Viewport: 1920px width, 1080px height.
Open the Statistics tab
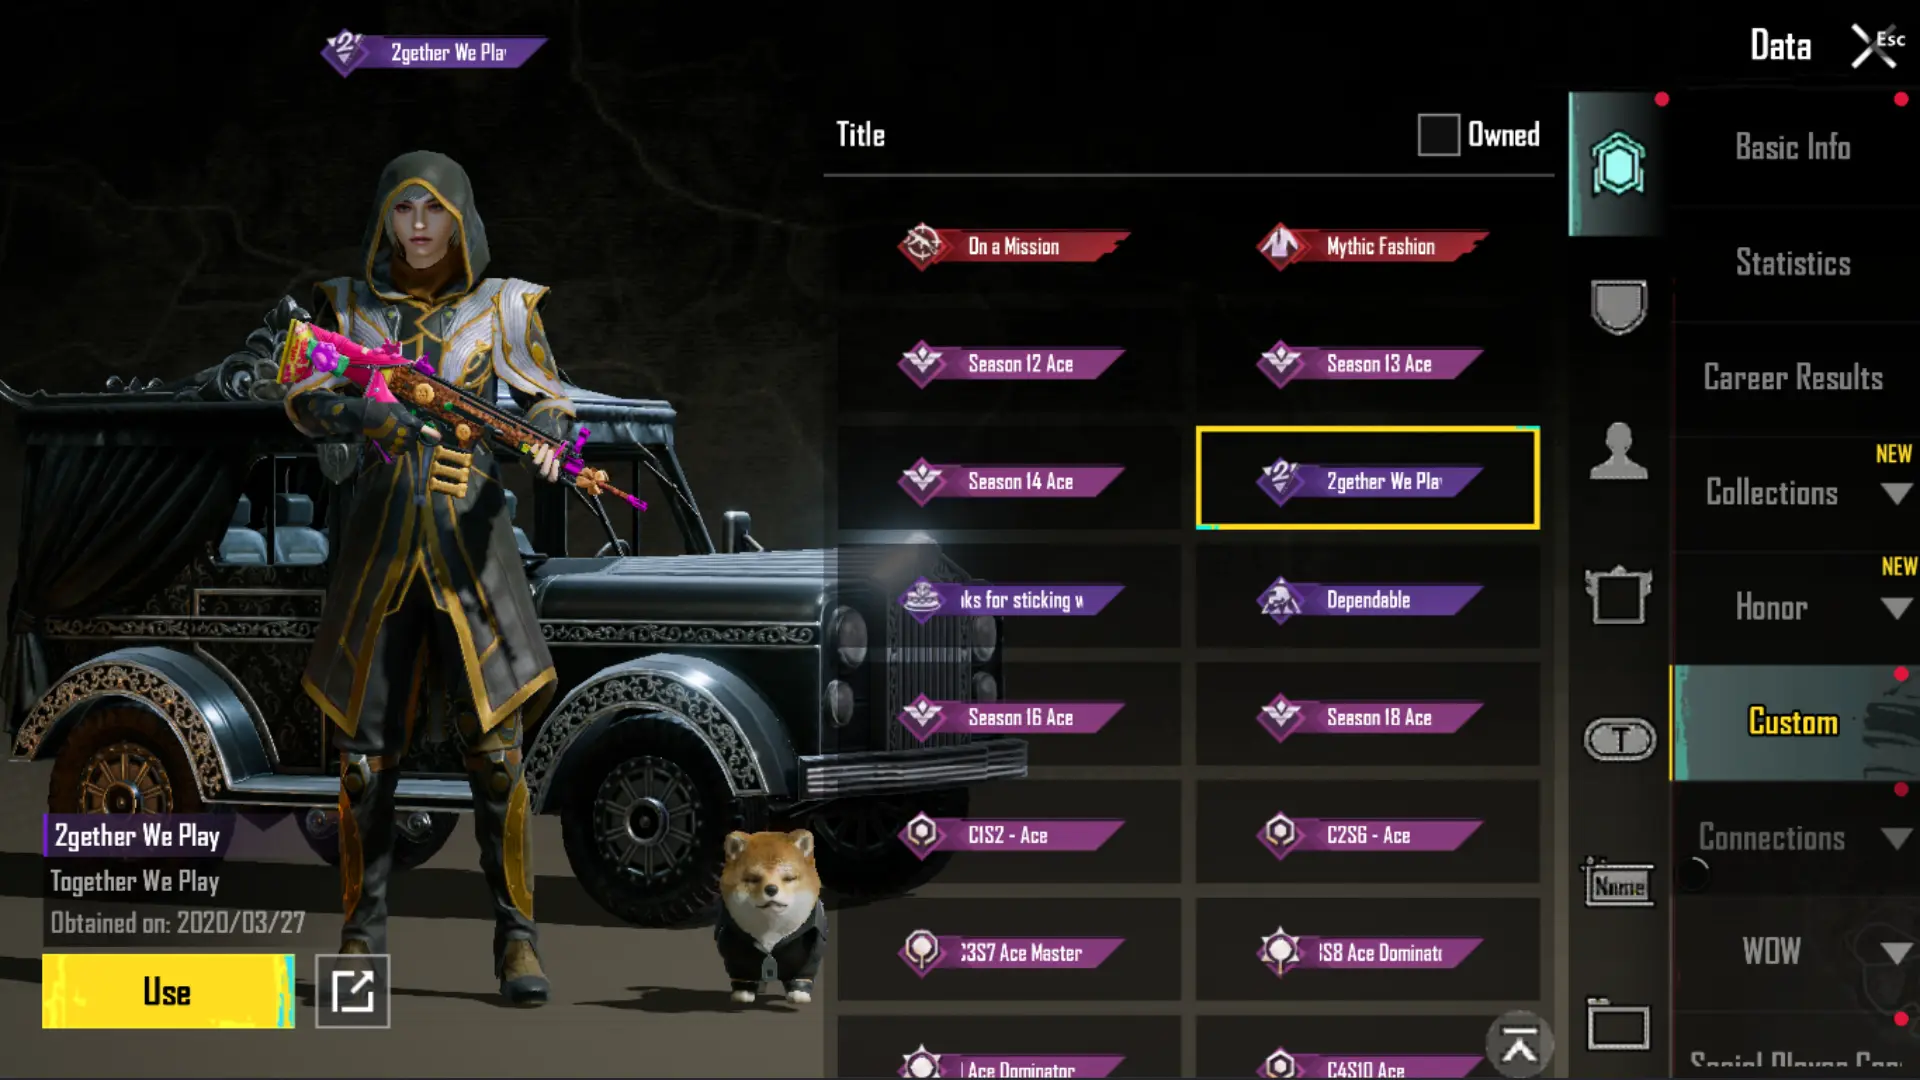(1793, 263)
